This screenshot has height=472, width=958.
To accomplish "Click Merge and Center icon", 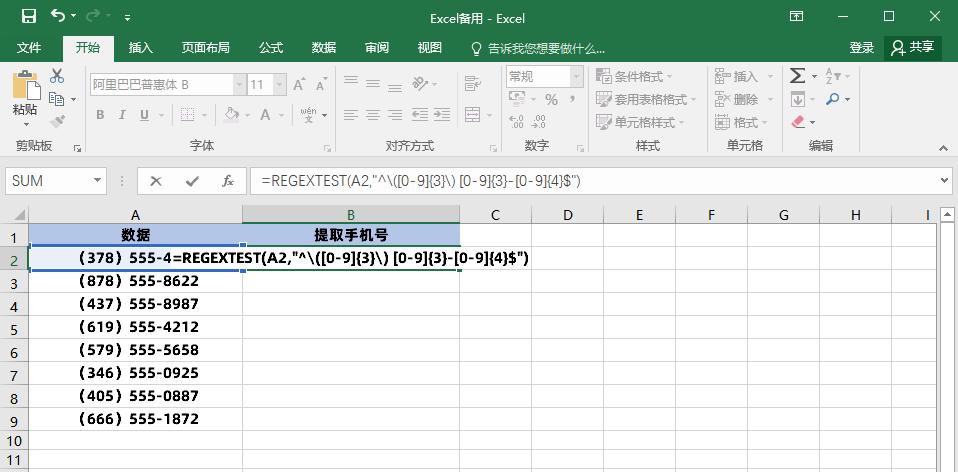I will click(x=472, y=115).
